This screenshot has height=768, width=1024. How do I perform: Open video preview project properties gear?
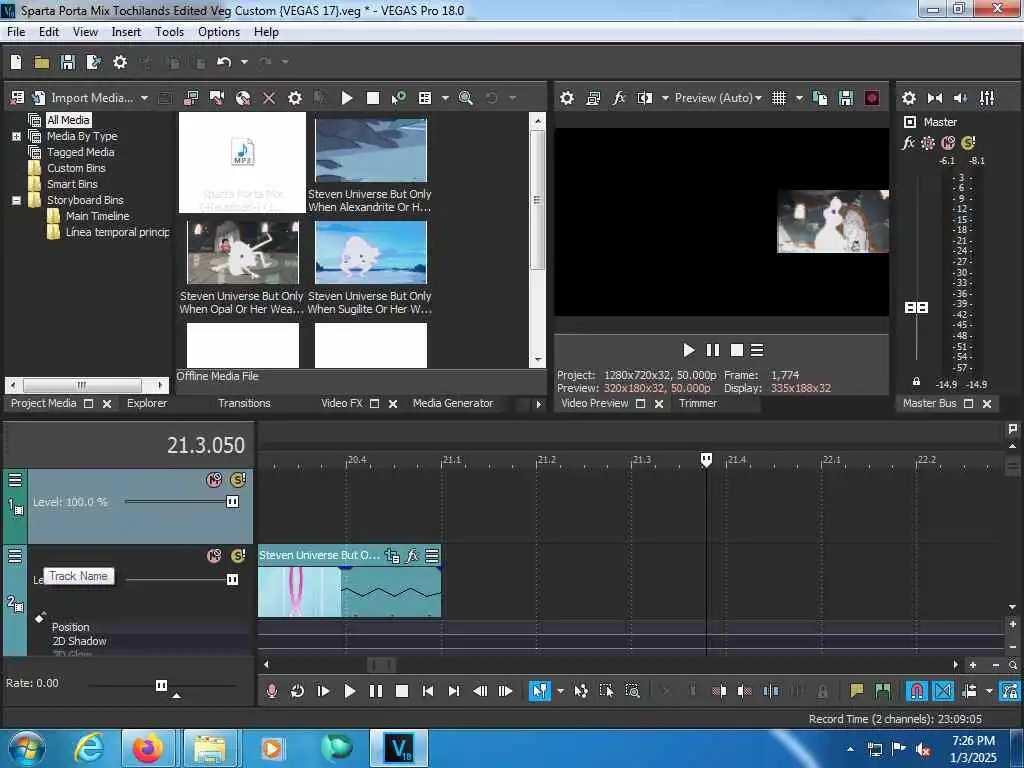click(567, 98)
